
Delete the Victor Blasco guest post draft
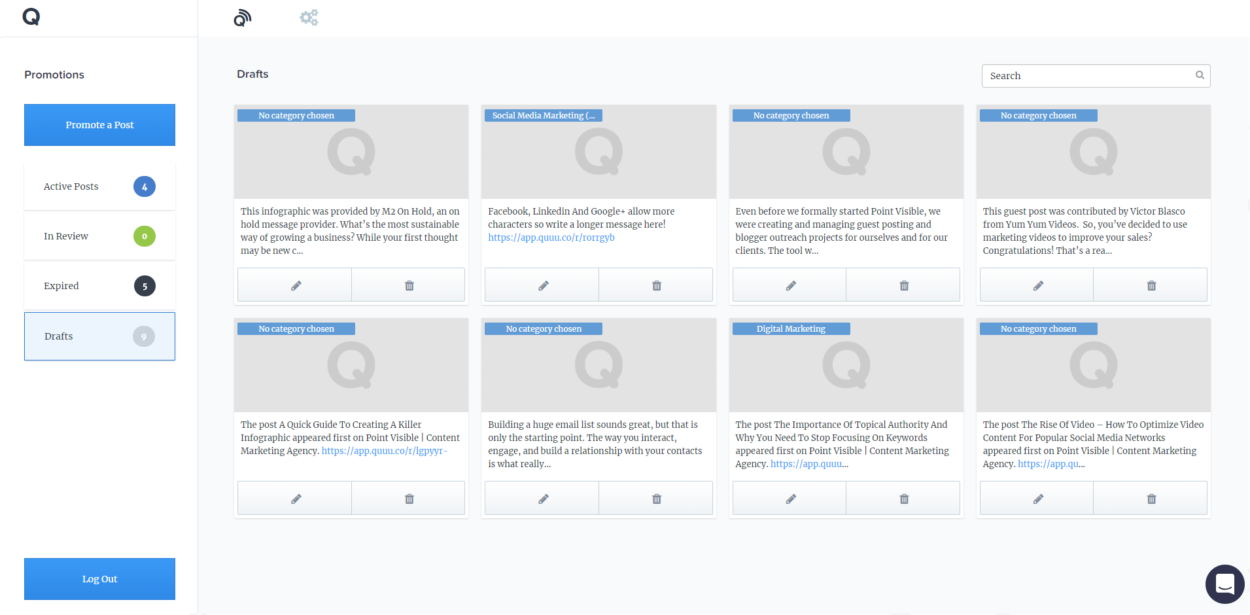pyautogui.click(x=1151, y=285)
